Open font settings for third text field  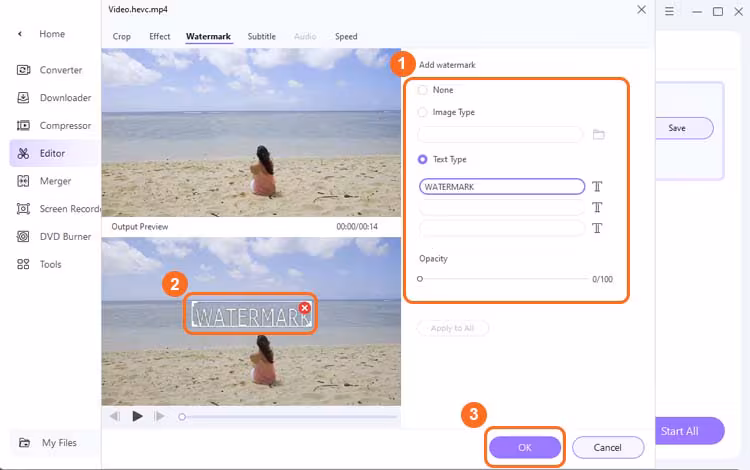597,228
